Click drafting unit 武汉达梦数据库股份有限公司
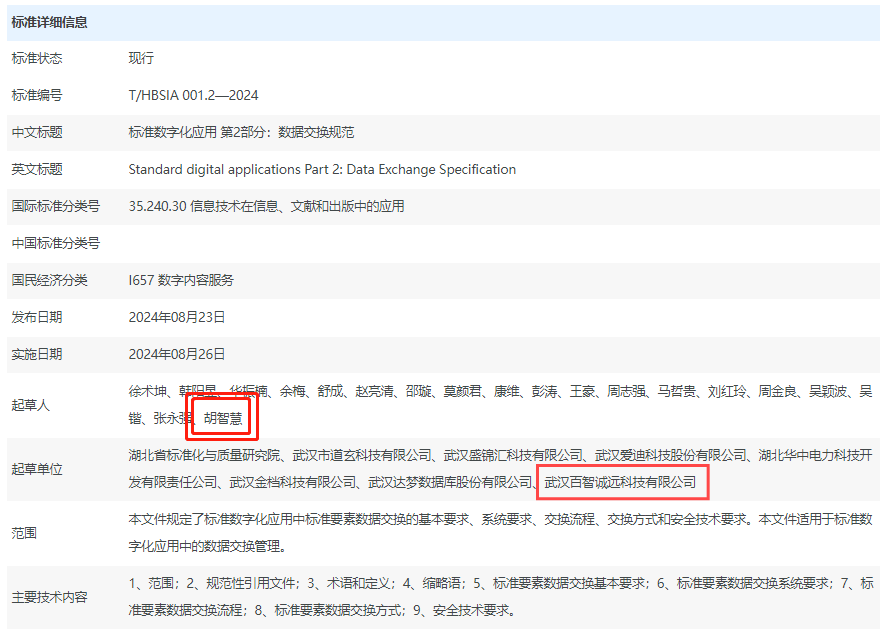This screenshot has width=887, height=639. 450,482
